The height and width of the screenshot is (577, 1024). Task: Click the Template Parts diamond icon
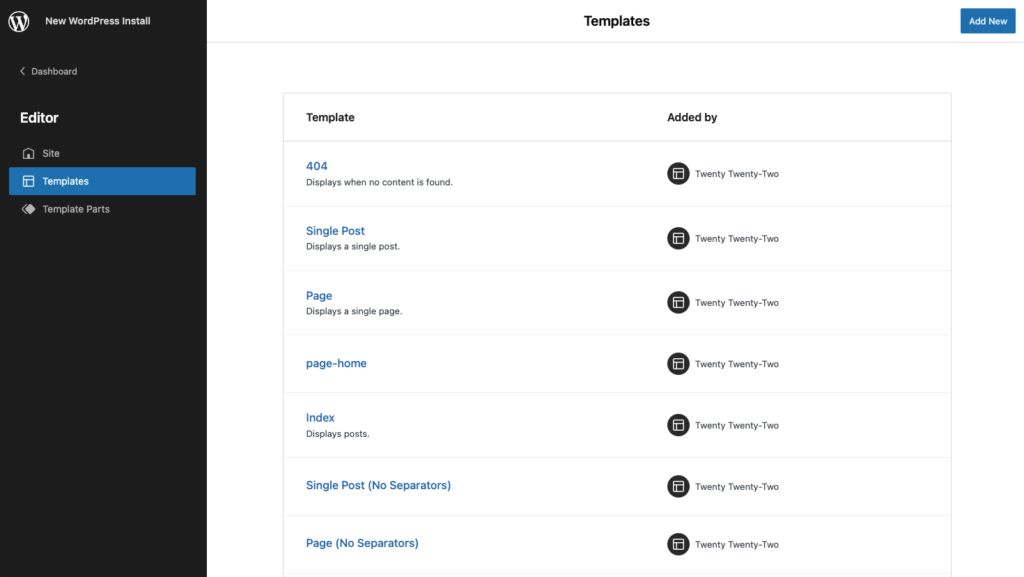click(28, 209)
